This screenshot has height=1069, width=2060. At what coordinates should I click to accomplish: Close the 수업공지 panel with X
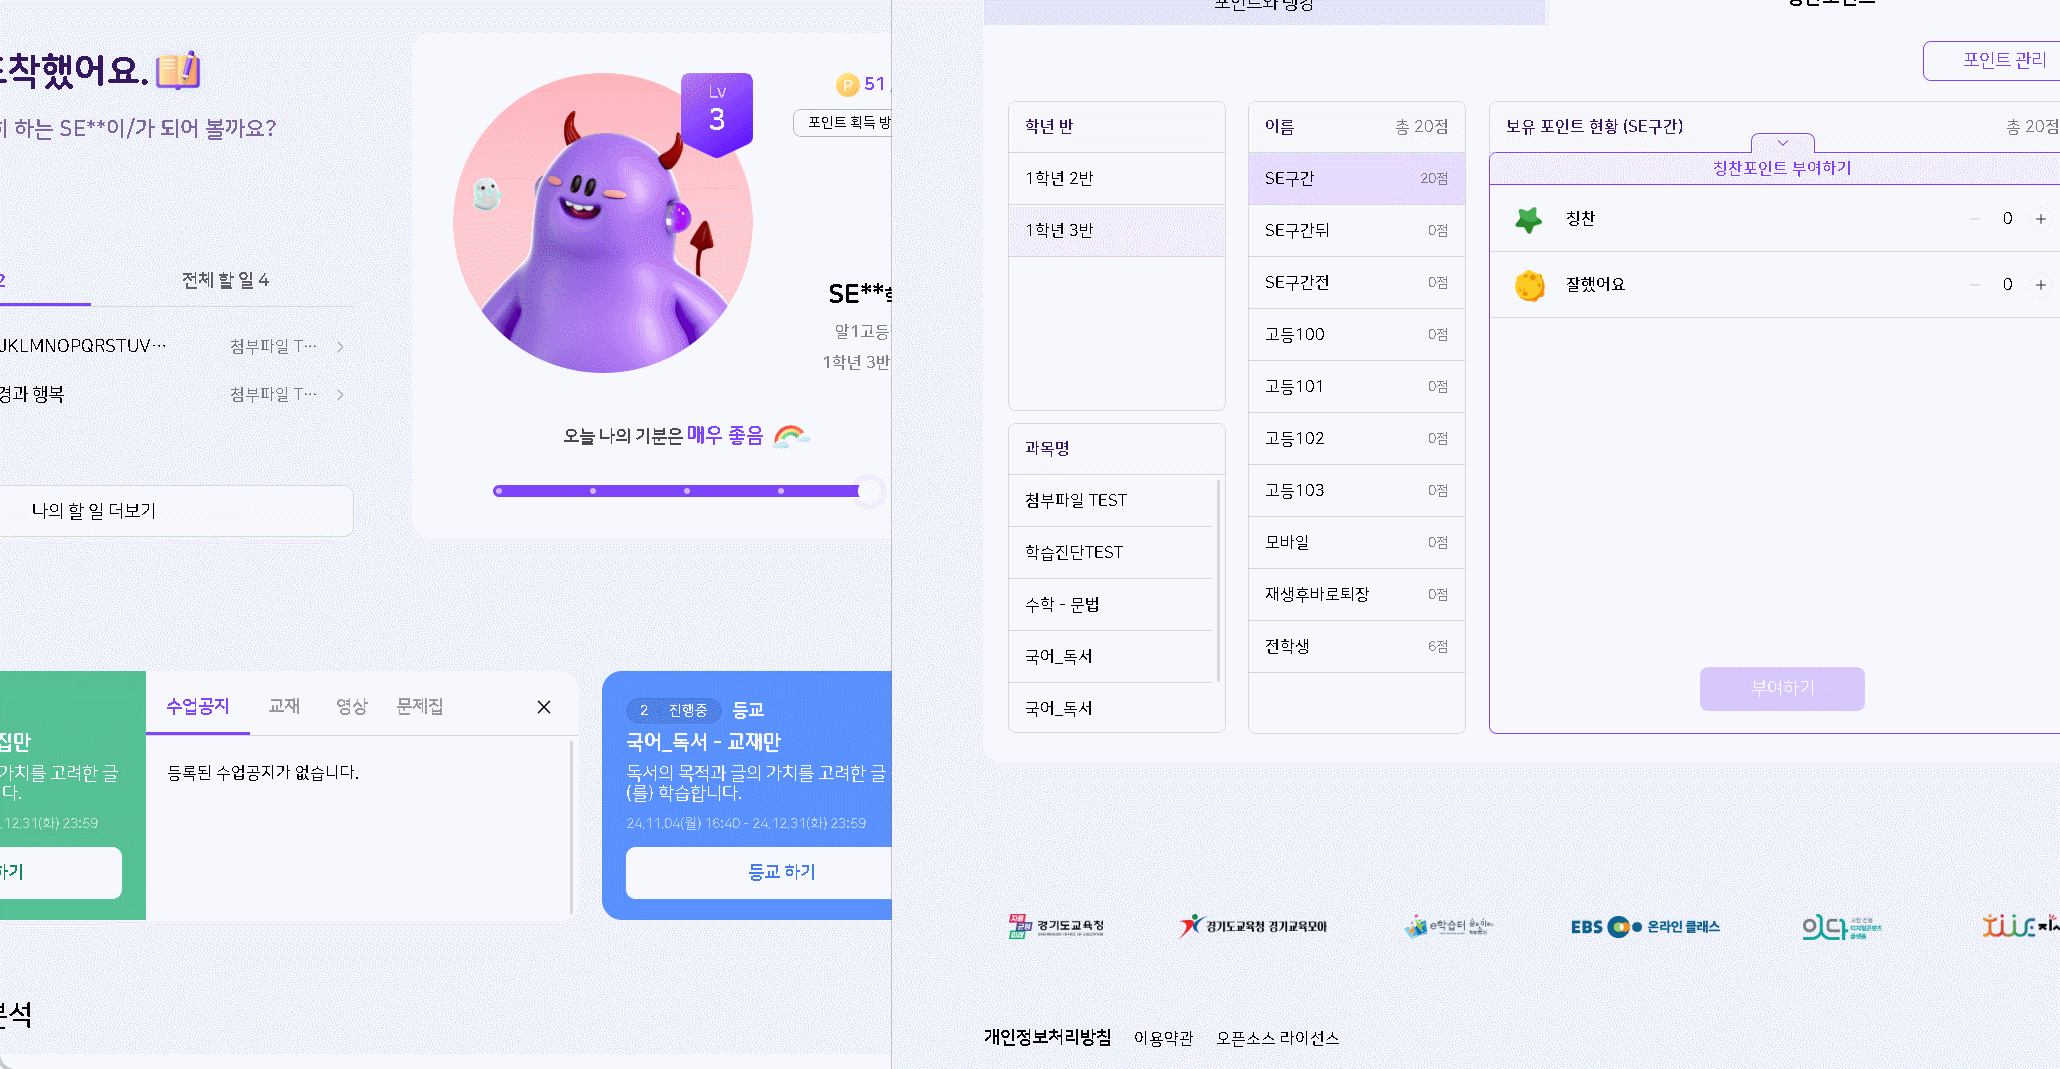point(544,707)
